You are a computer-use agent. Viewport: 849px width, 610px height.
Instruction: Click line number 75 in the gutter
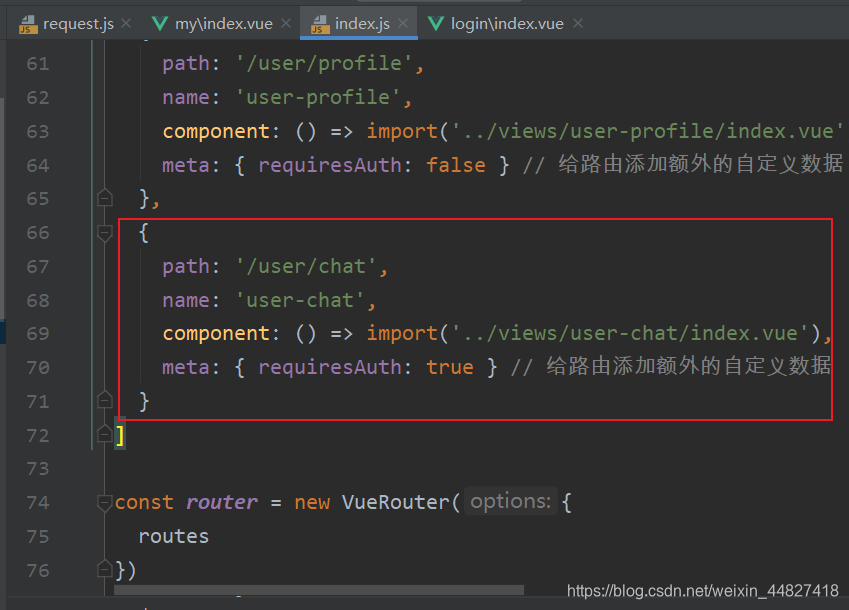(38, 537)
